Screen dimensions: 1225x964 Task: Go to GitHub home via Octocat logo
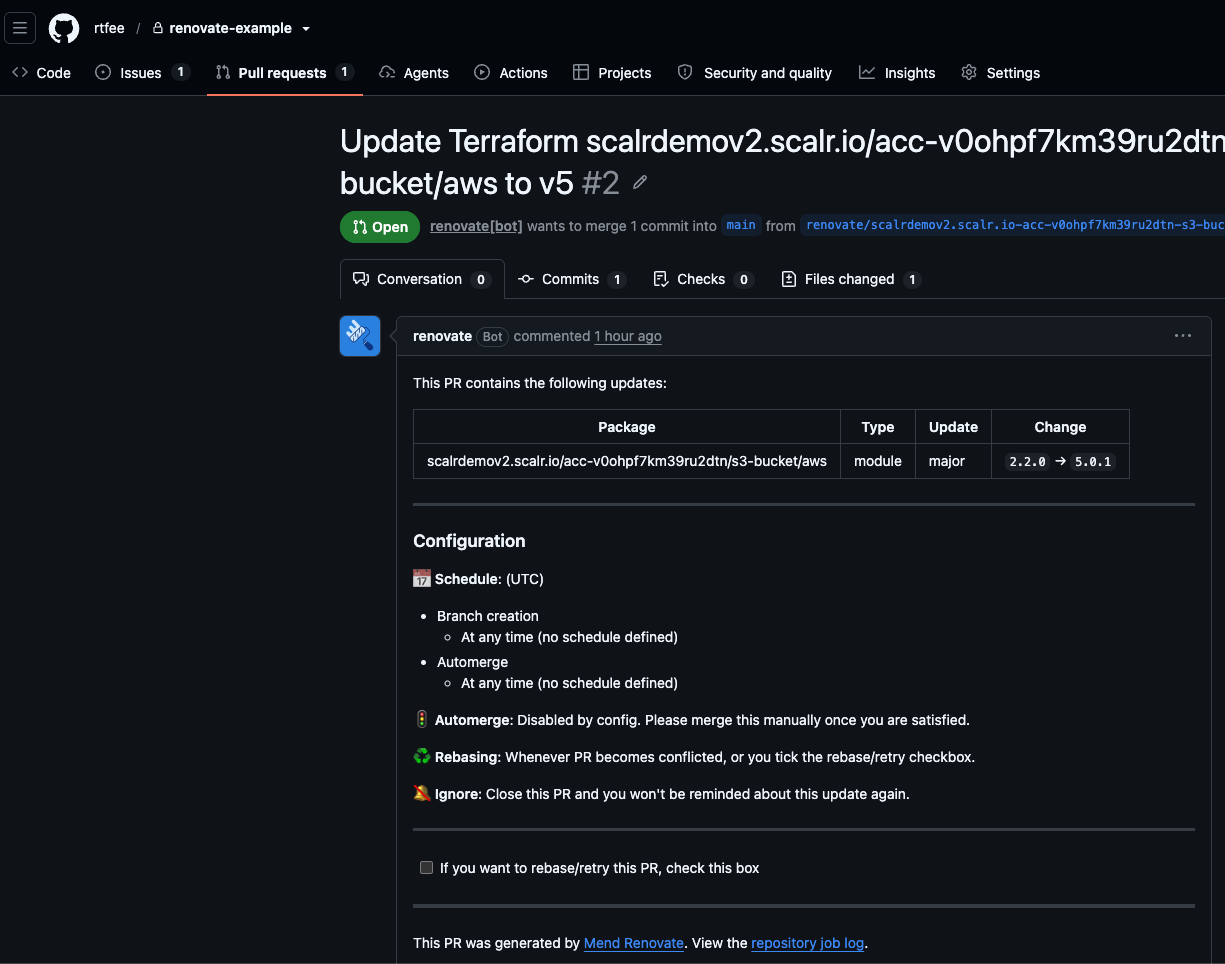64,28
